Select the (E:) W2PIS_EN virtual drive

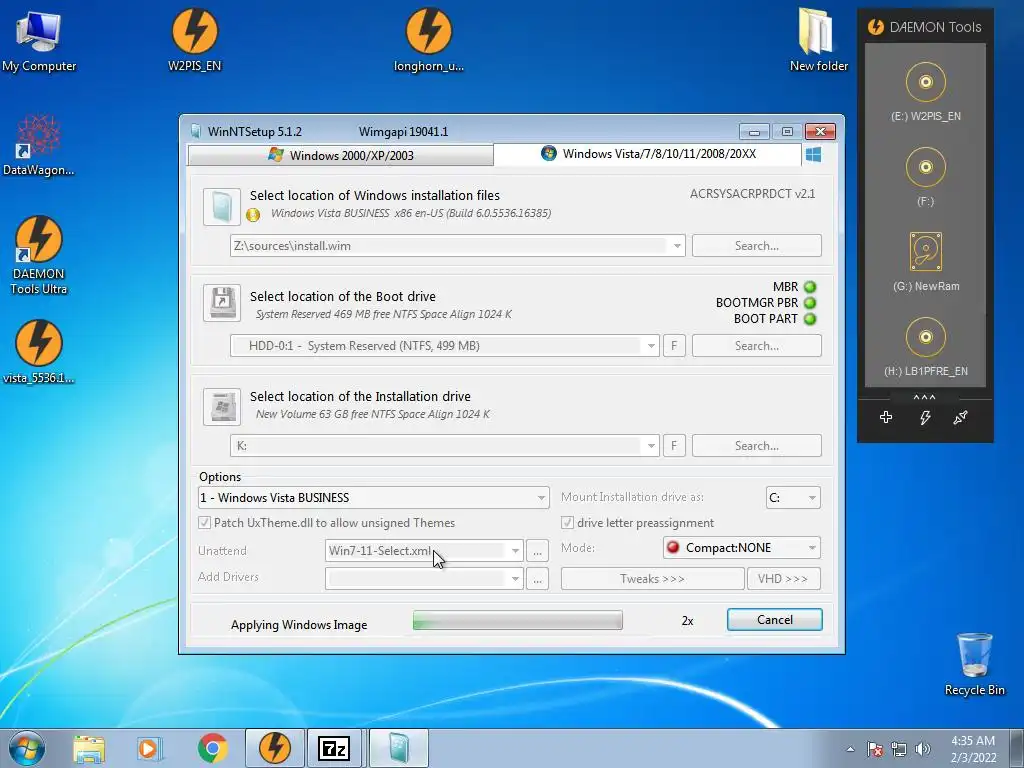coord(925,91)
